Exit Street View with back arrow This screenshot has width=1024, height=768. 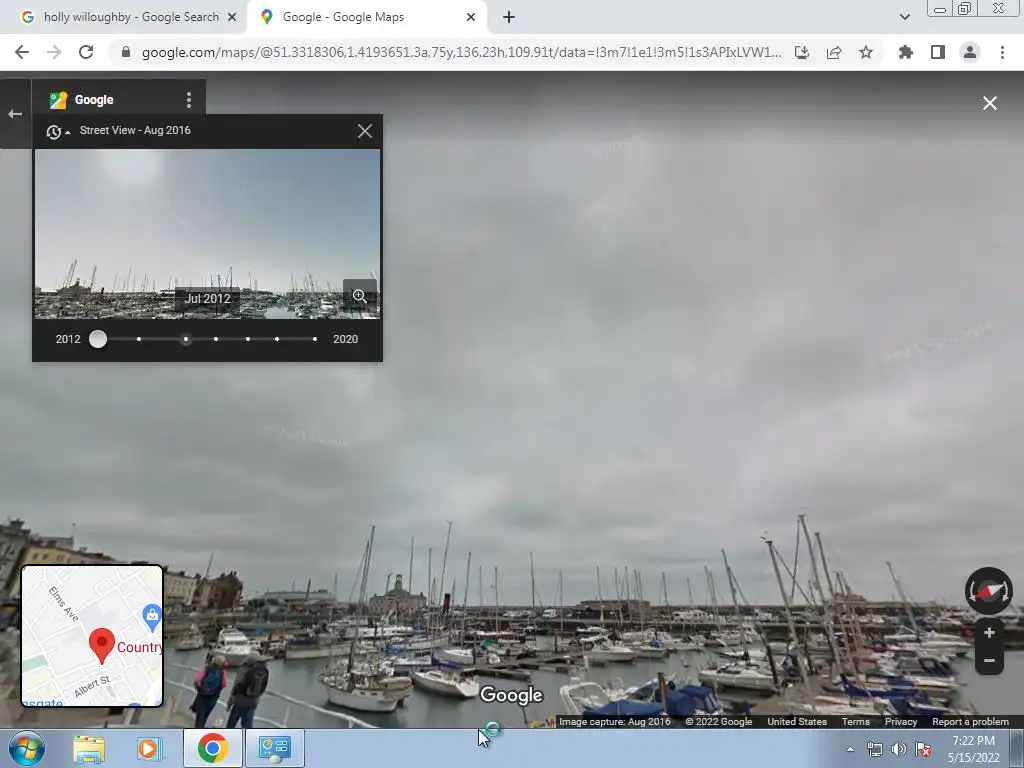pos(15,114)
